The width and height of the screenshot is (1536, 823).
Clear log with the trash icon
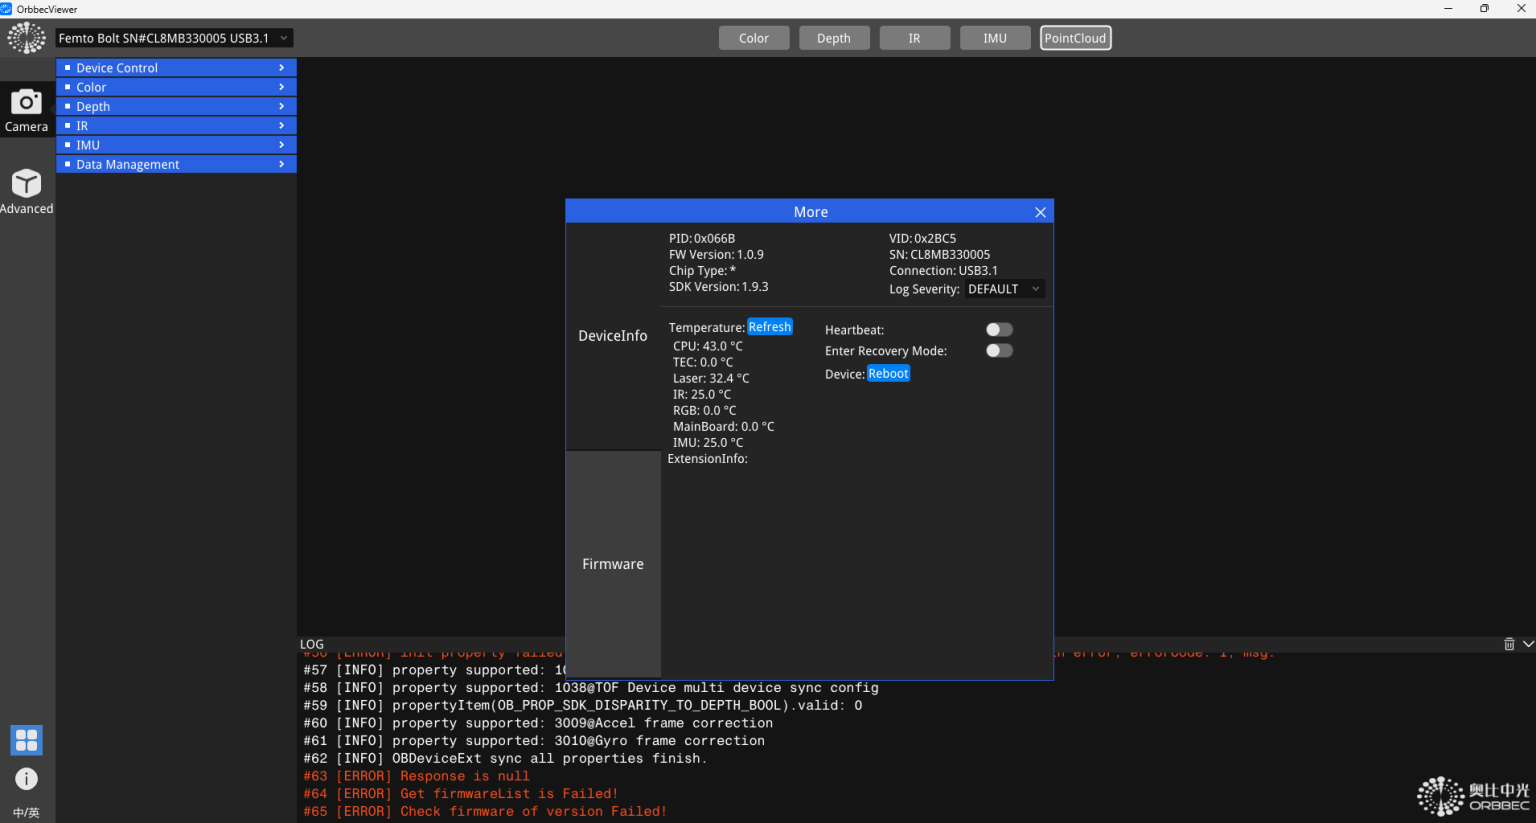[1509, 644]
